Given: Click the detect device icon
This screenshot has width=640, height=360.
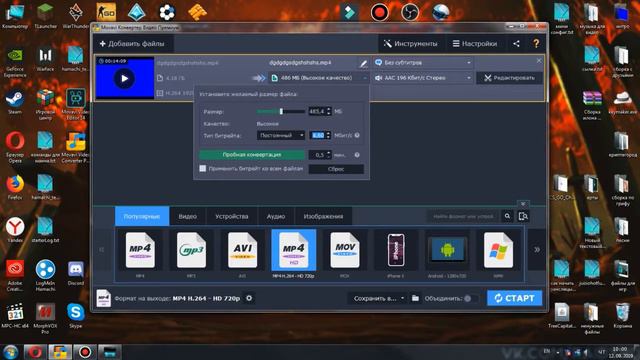Looking at the screenshot, I should tap(523, 216).
